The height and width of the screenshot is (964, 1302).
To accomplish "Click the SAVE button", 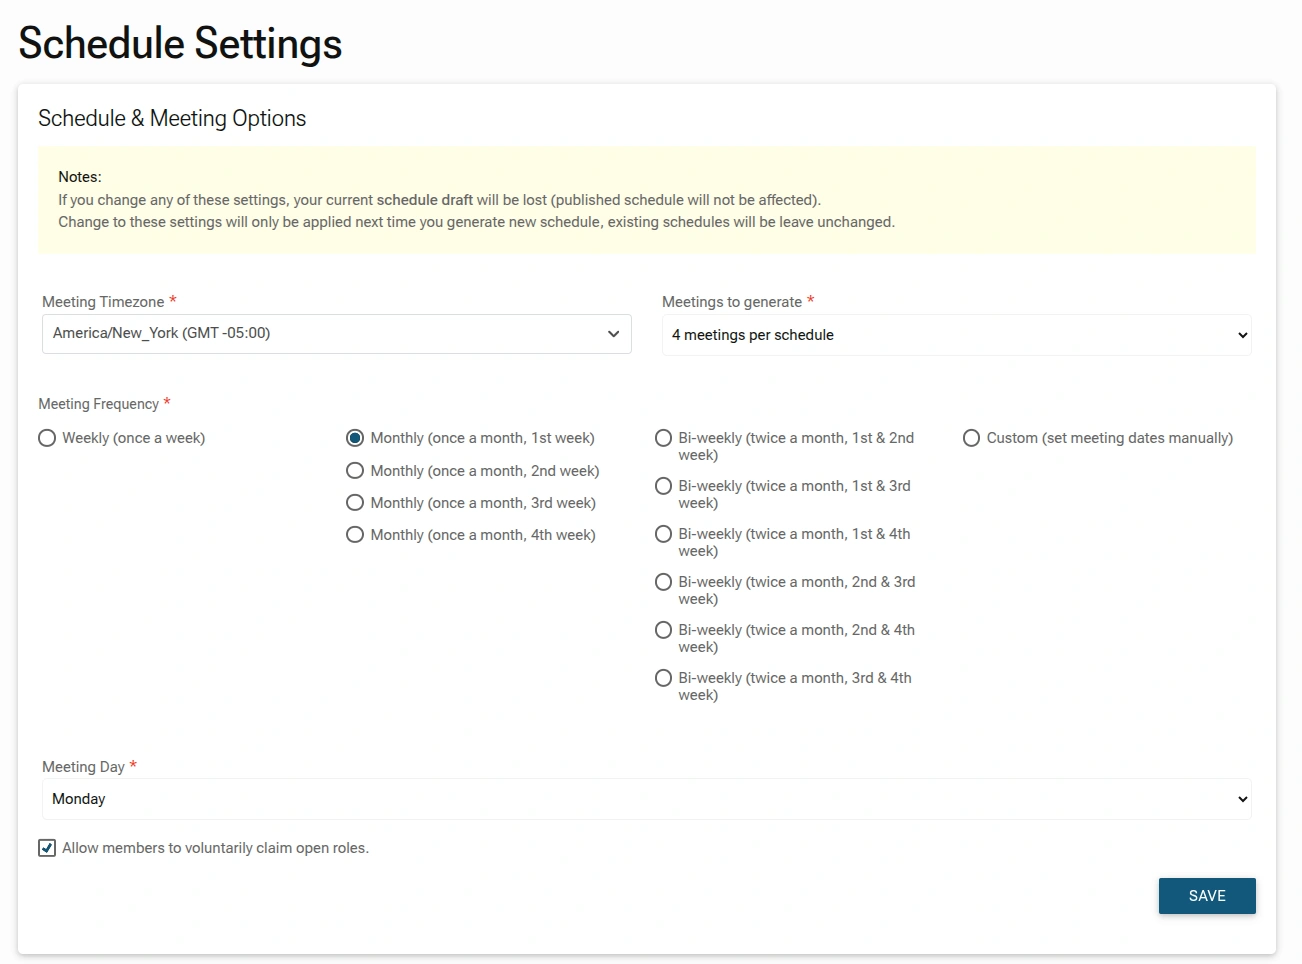I will 1206,896.
